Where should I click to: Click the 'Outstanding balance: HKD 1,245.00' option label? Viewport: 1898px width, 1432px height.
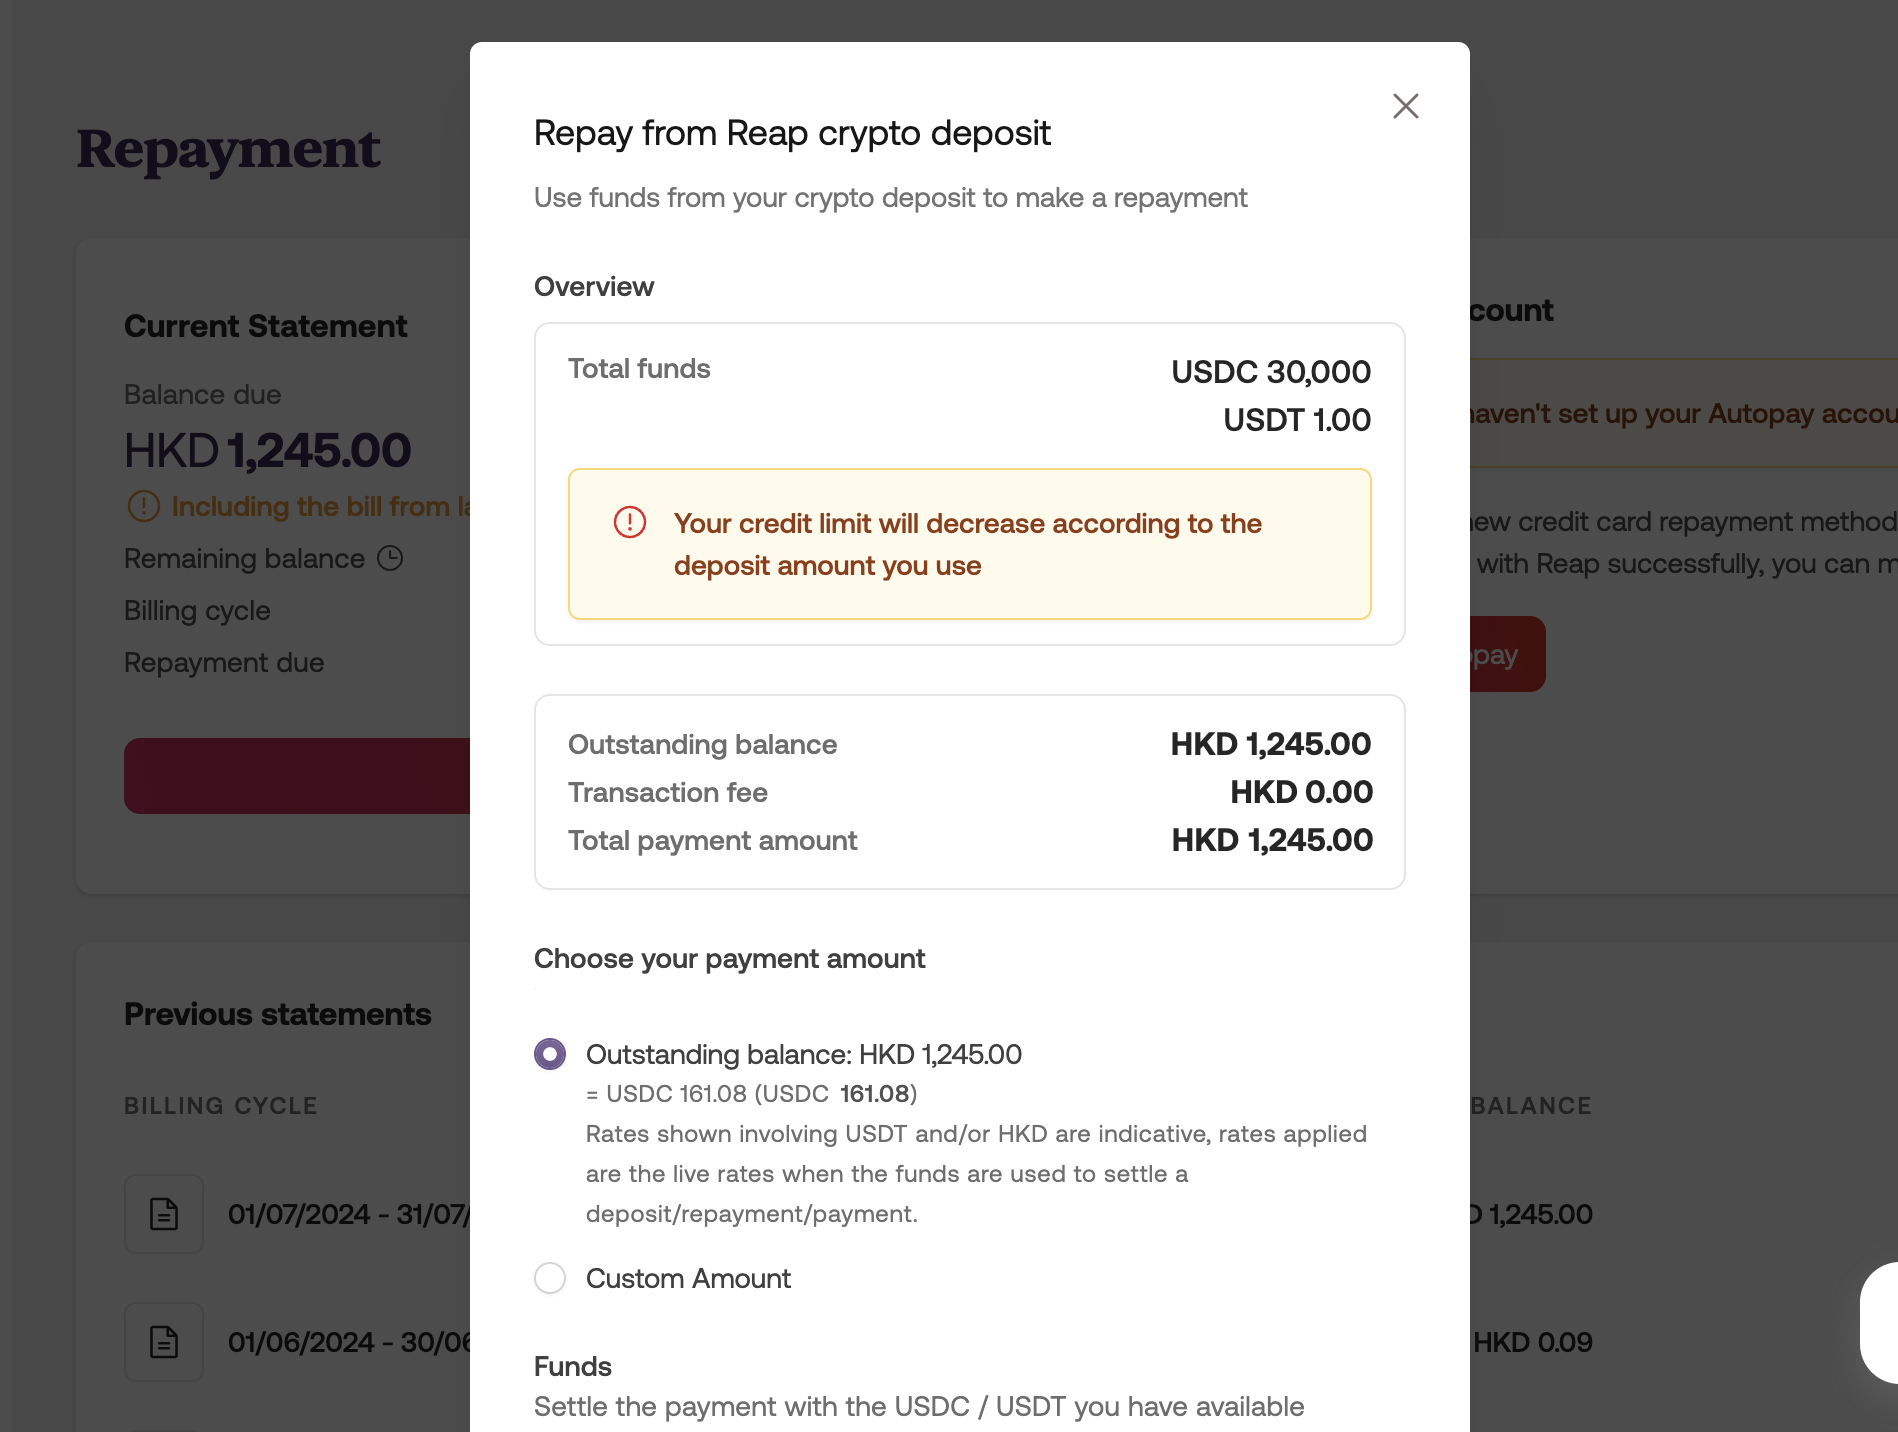coord(803,1054)
